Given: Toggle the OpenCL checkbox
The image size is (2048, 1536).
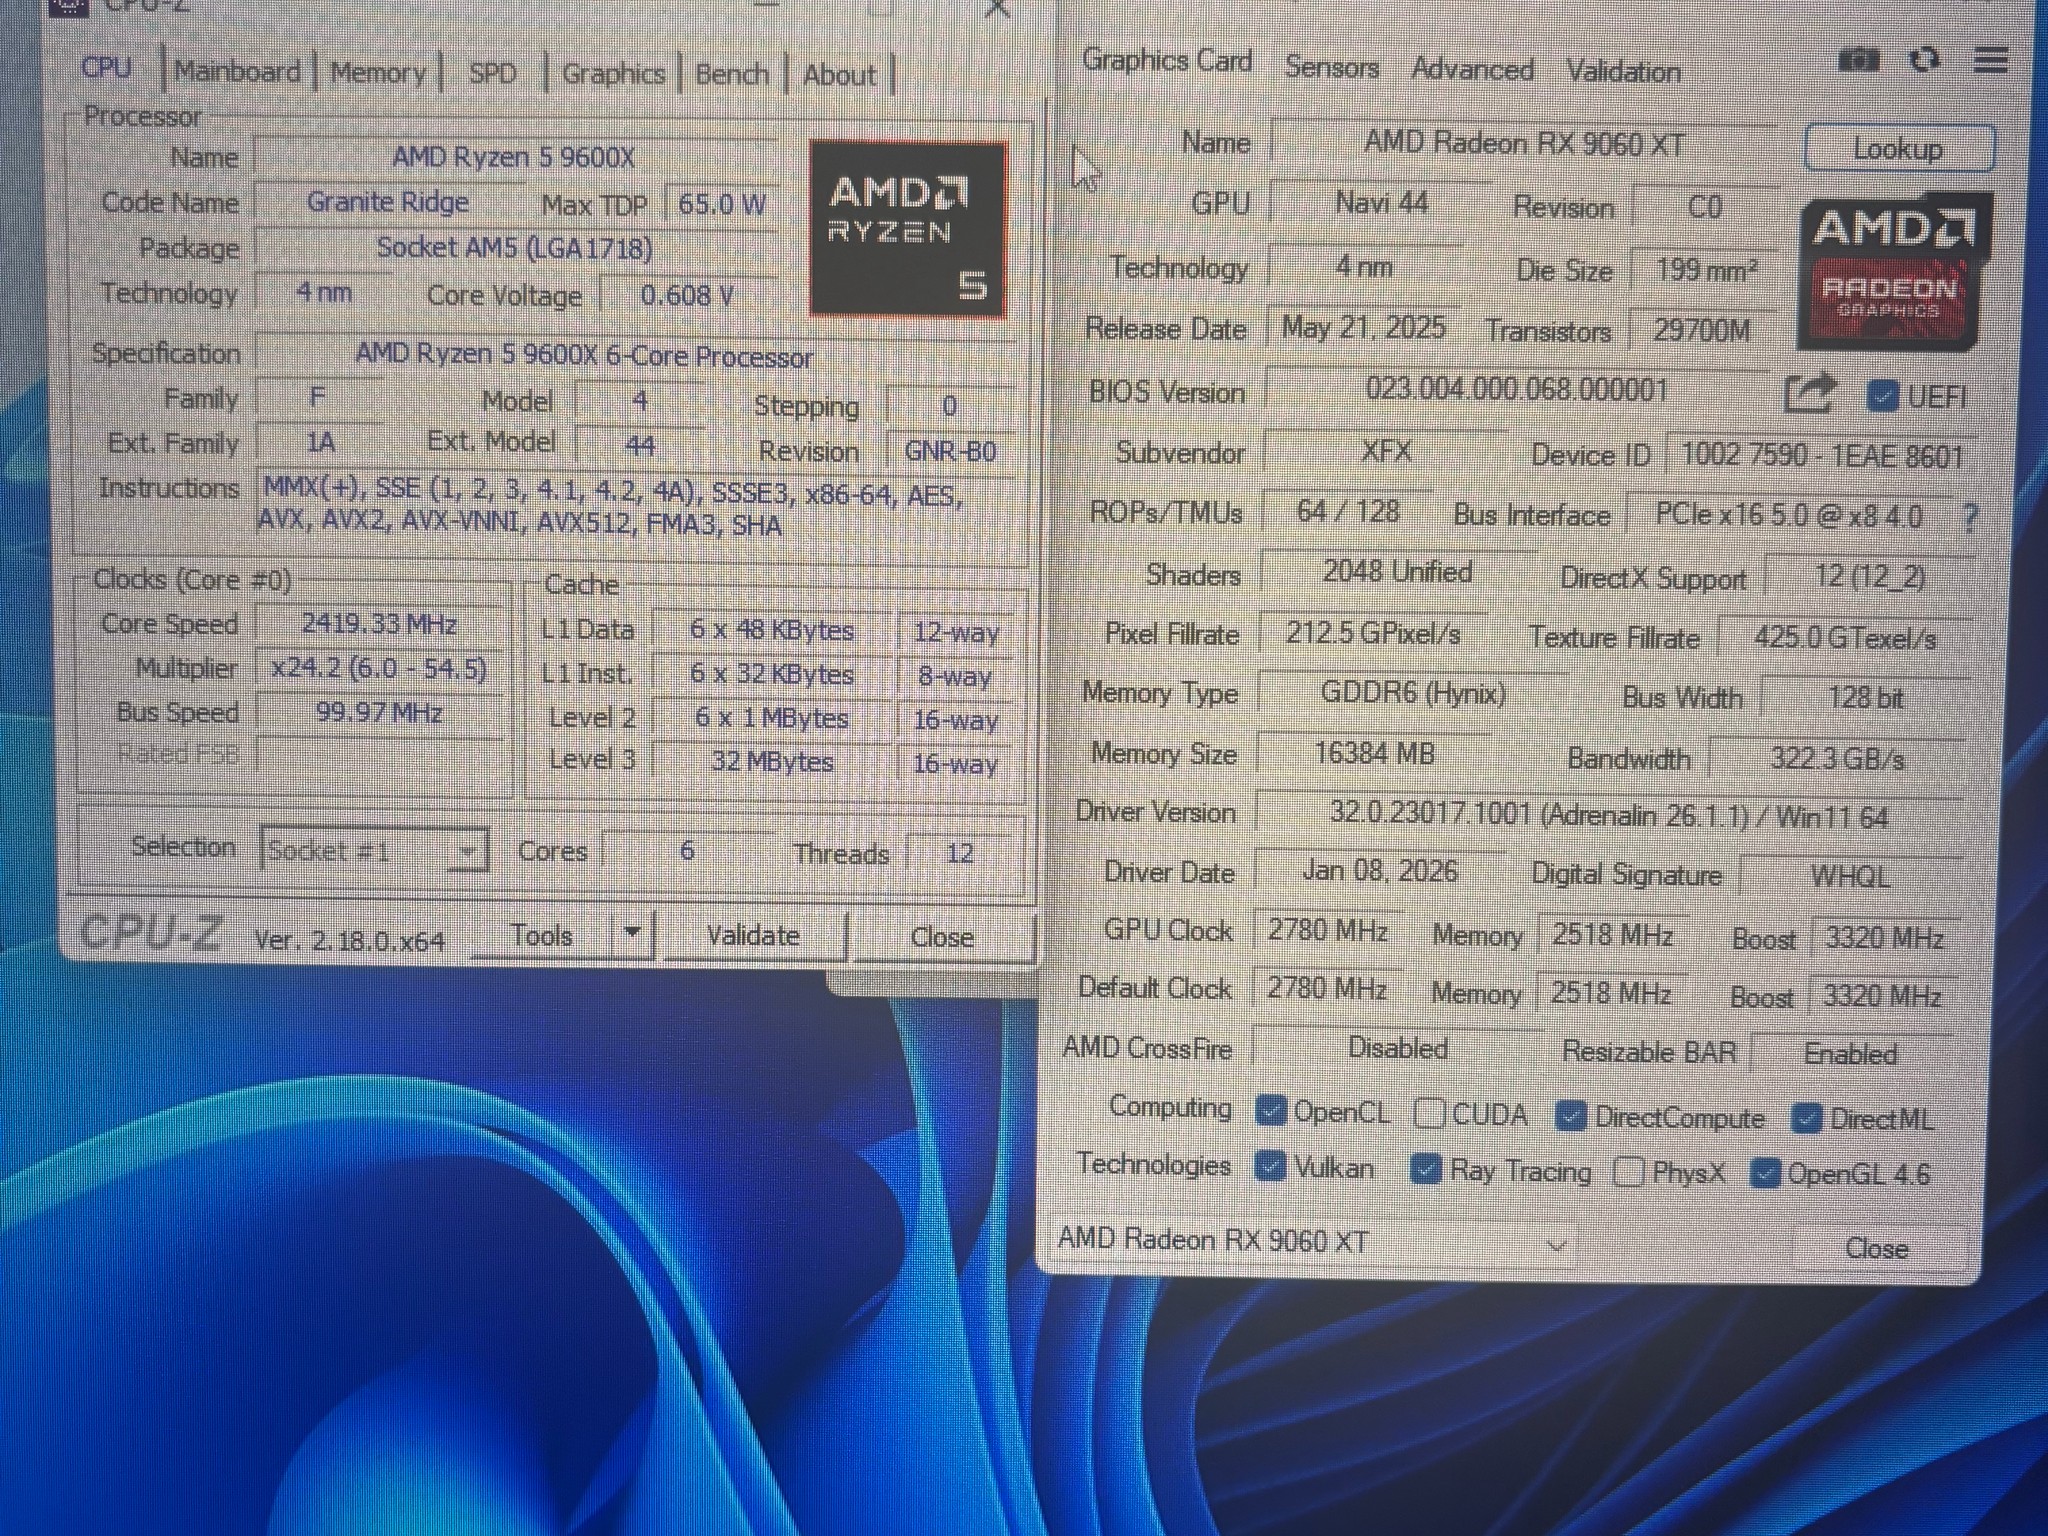Looking at the screenshot, I should coord(1270,1110).
